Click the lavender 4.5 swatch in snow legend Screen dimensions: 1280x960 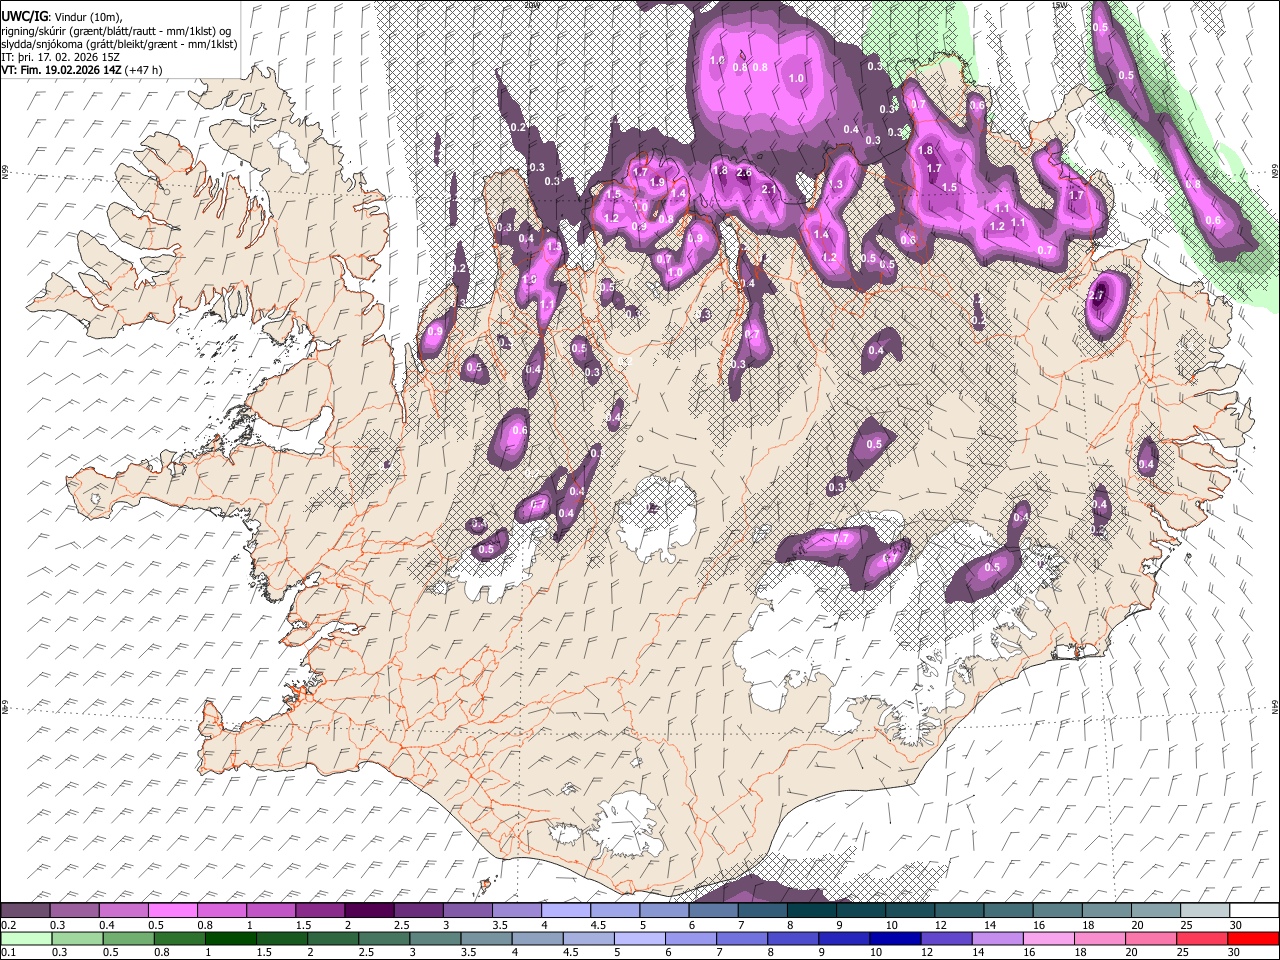pyautogui.click(x=614, y=910)
